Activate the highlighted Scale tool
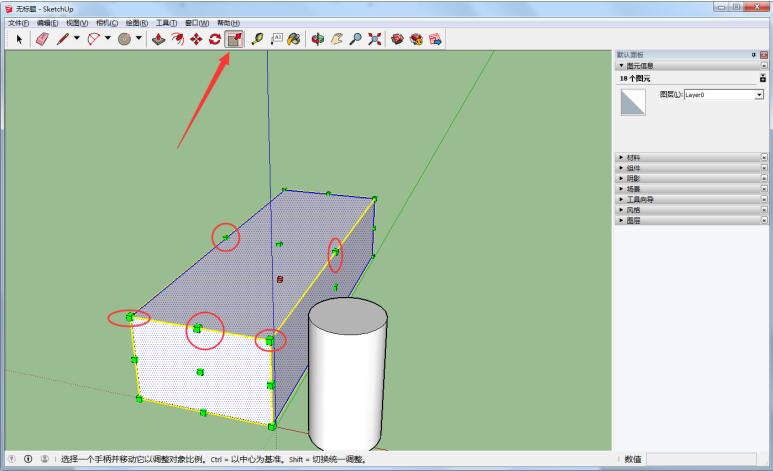This screenshot has width=773, height=471. (234, 39)
